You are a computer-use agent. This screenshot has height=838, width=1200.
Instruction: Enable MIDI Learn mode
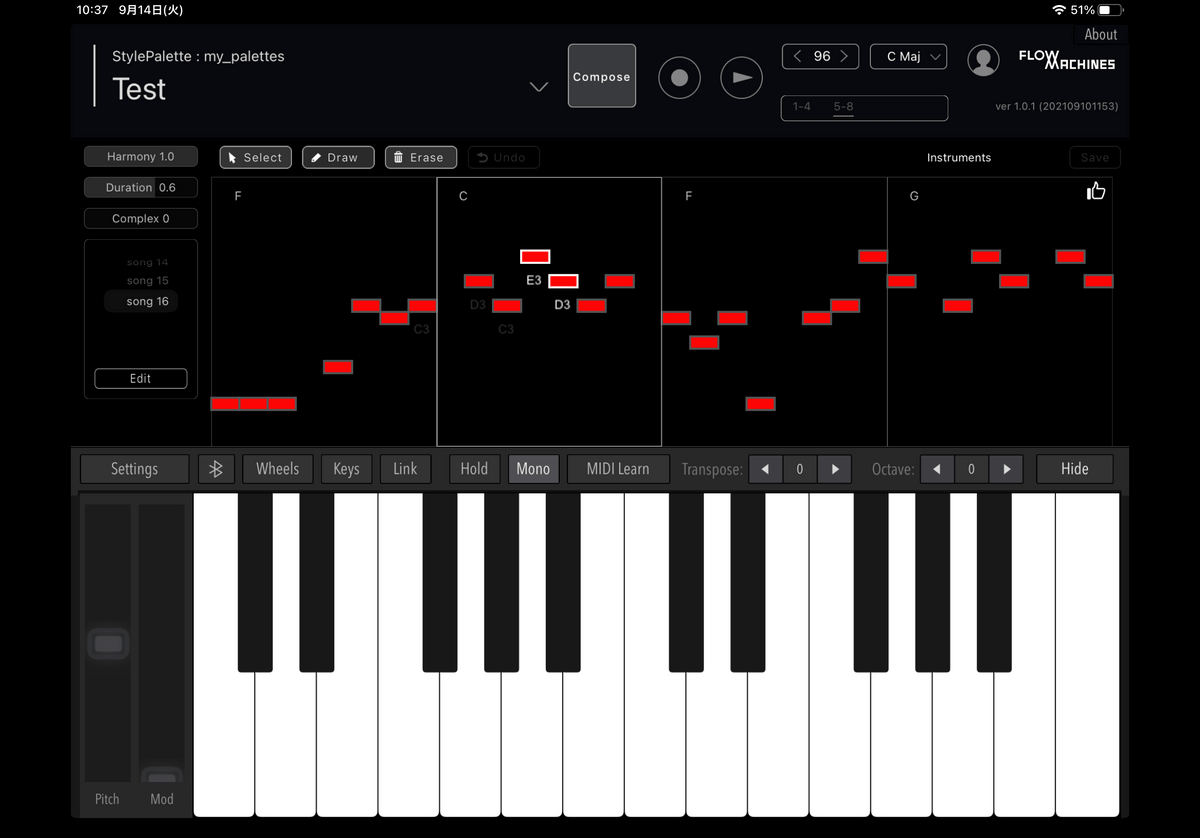(x=618, y=468)
